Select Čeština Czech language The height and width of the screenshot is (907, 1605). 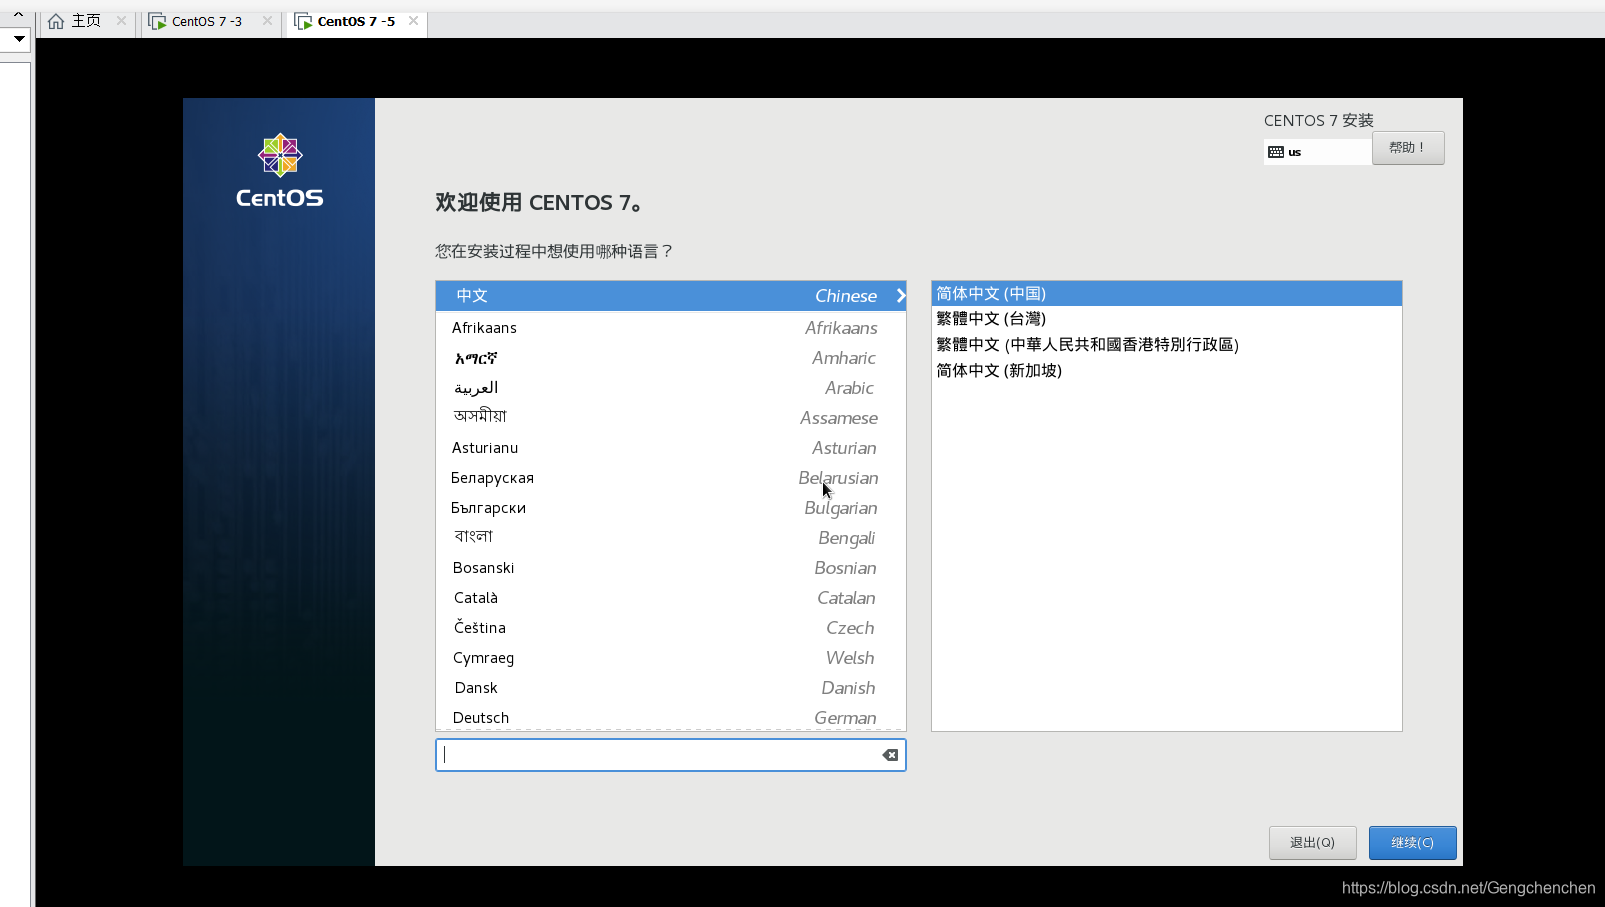[671, 628]
